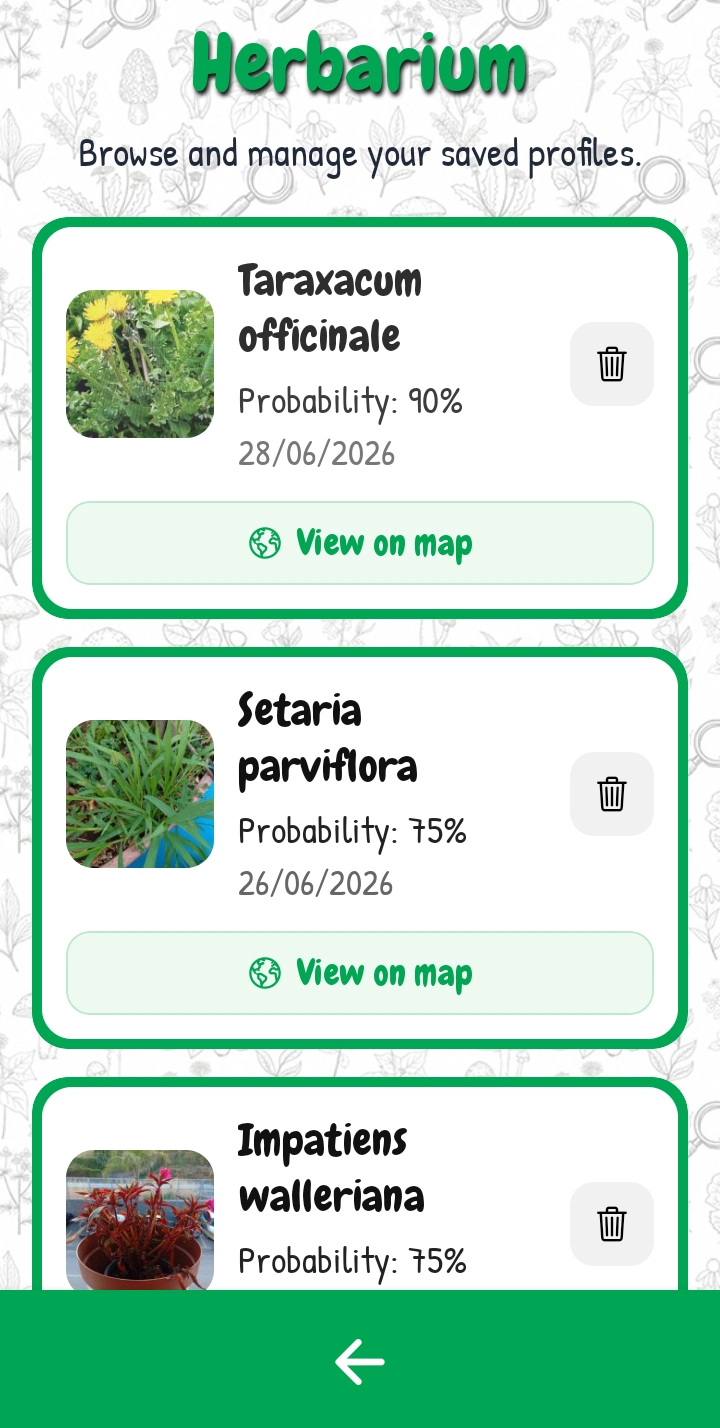View Taraxacum officinale on map
This screenshot has width=720, height=1428.
pyautogui.click(x=360, y=543)
